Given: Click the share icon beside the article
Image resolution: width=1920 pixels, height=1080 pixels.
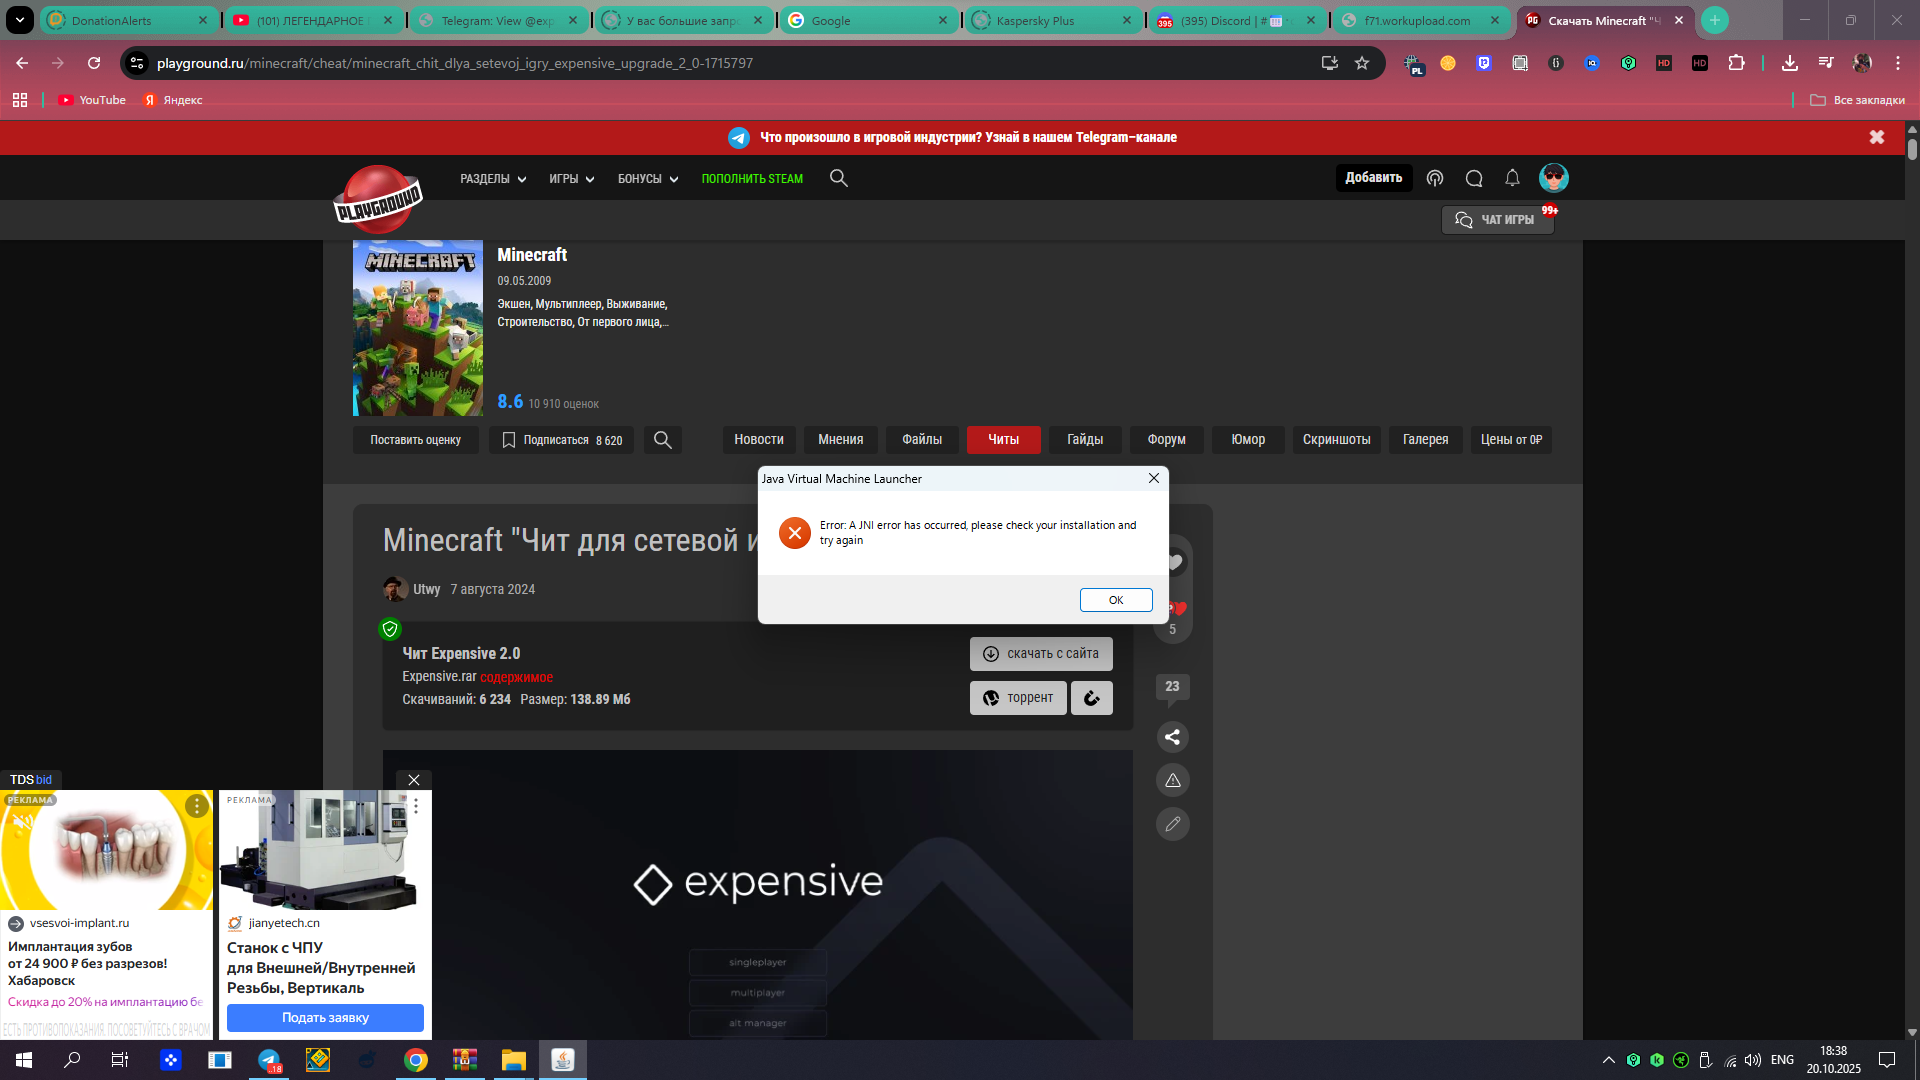Looking at the screenshot, I should [x=1173, y=737].
